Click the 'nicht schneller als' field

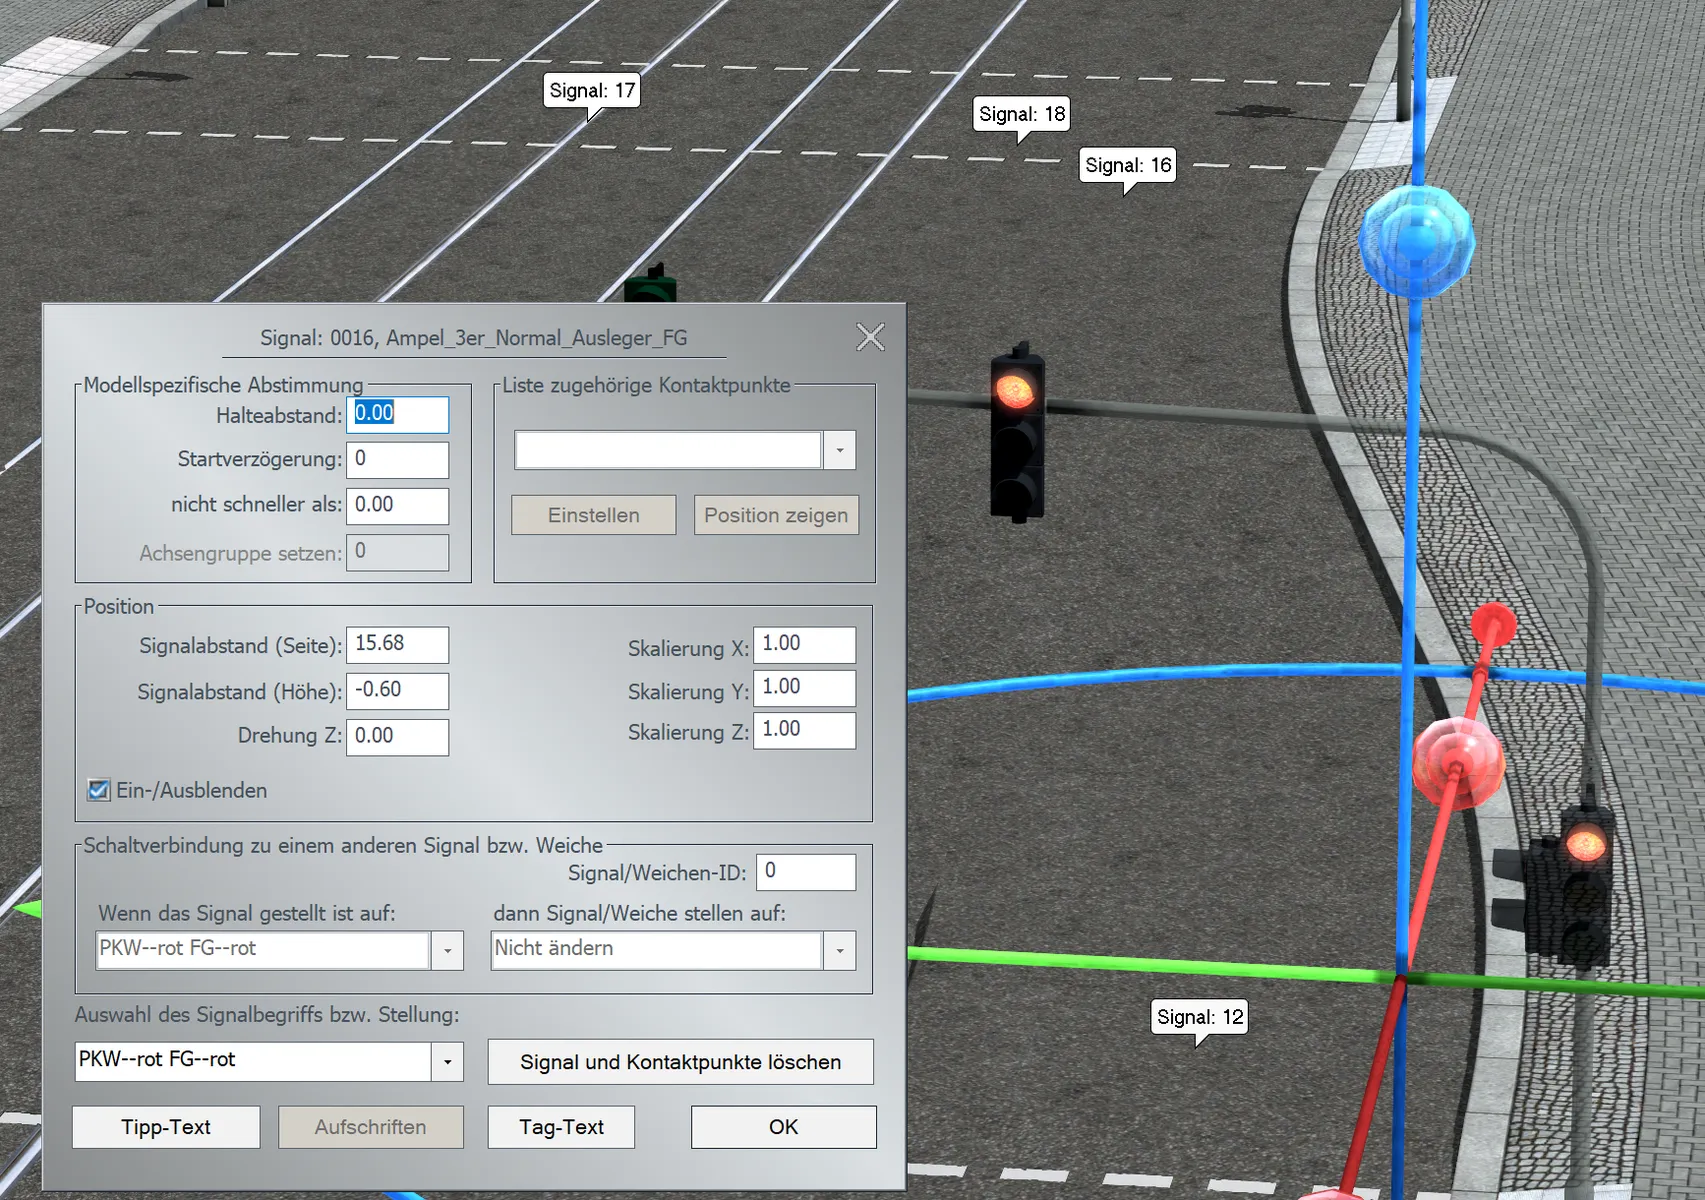(397, 506)
